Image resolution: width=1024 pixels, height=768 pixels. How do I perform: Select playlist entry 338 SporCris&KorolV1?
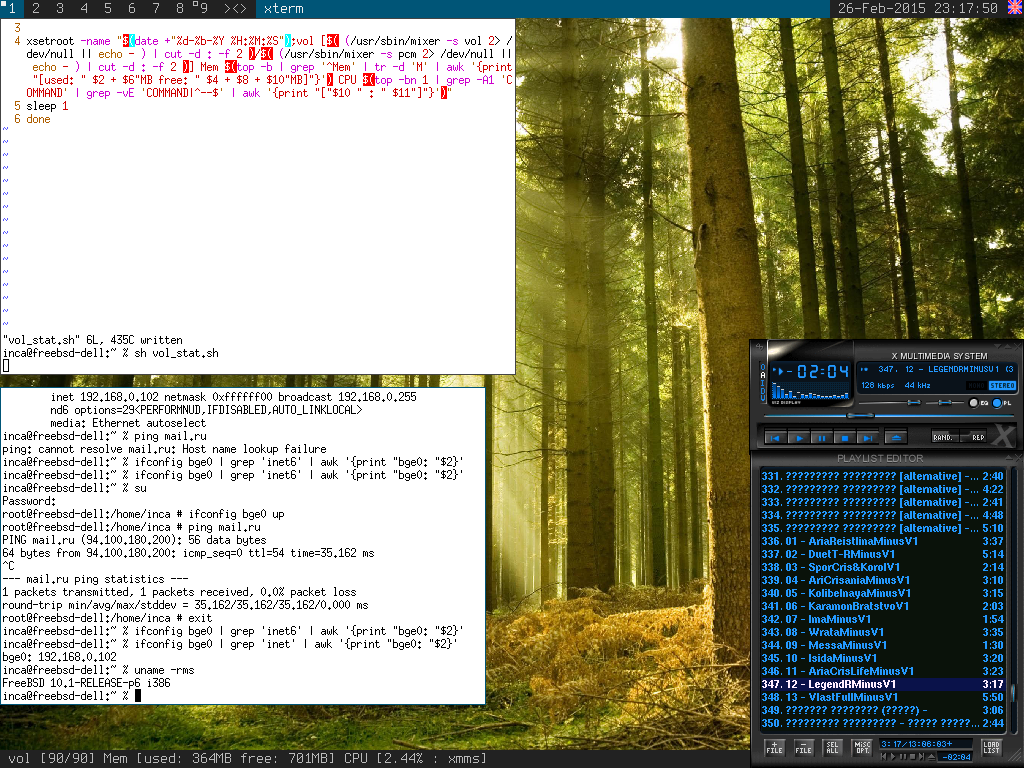click(x=882, y=568)
